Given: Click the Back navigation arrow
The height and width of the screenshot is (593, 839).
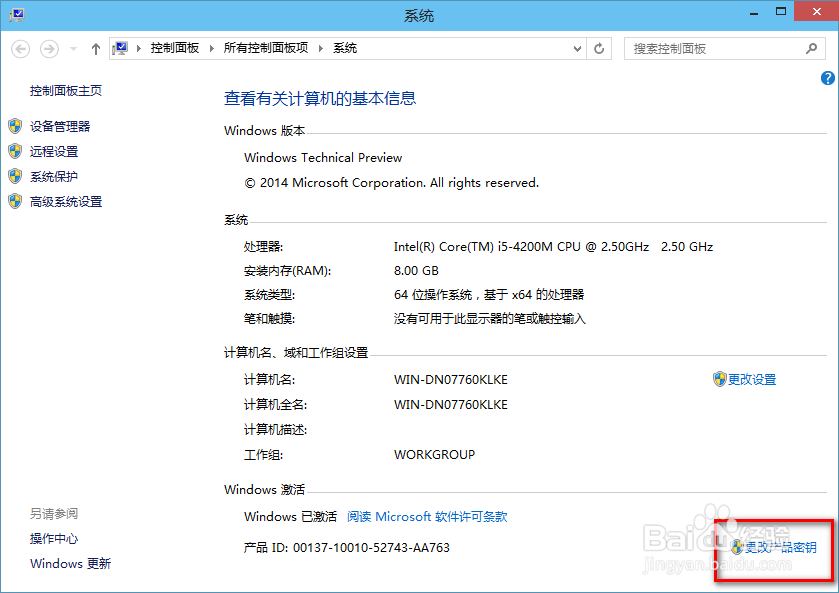Looking at the screenshot, I should (x=20, y=47).
